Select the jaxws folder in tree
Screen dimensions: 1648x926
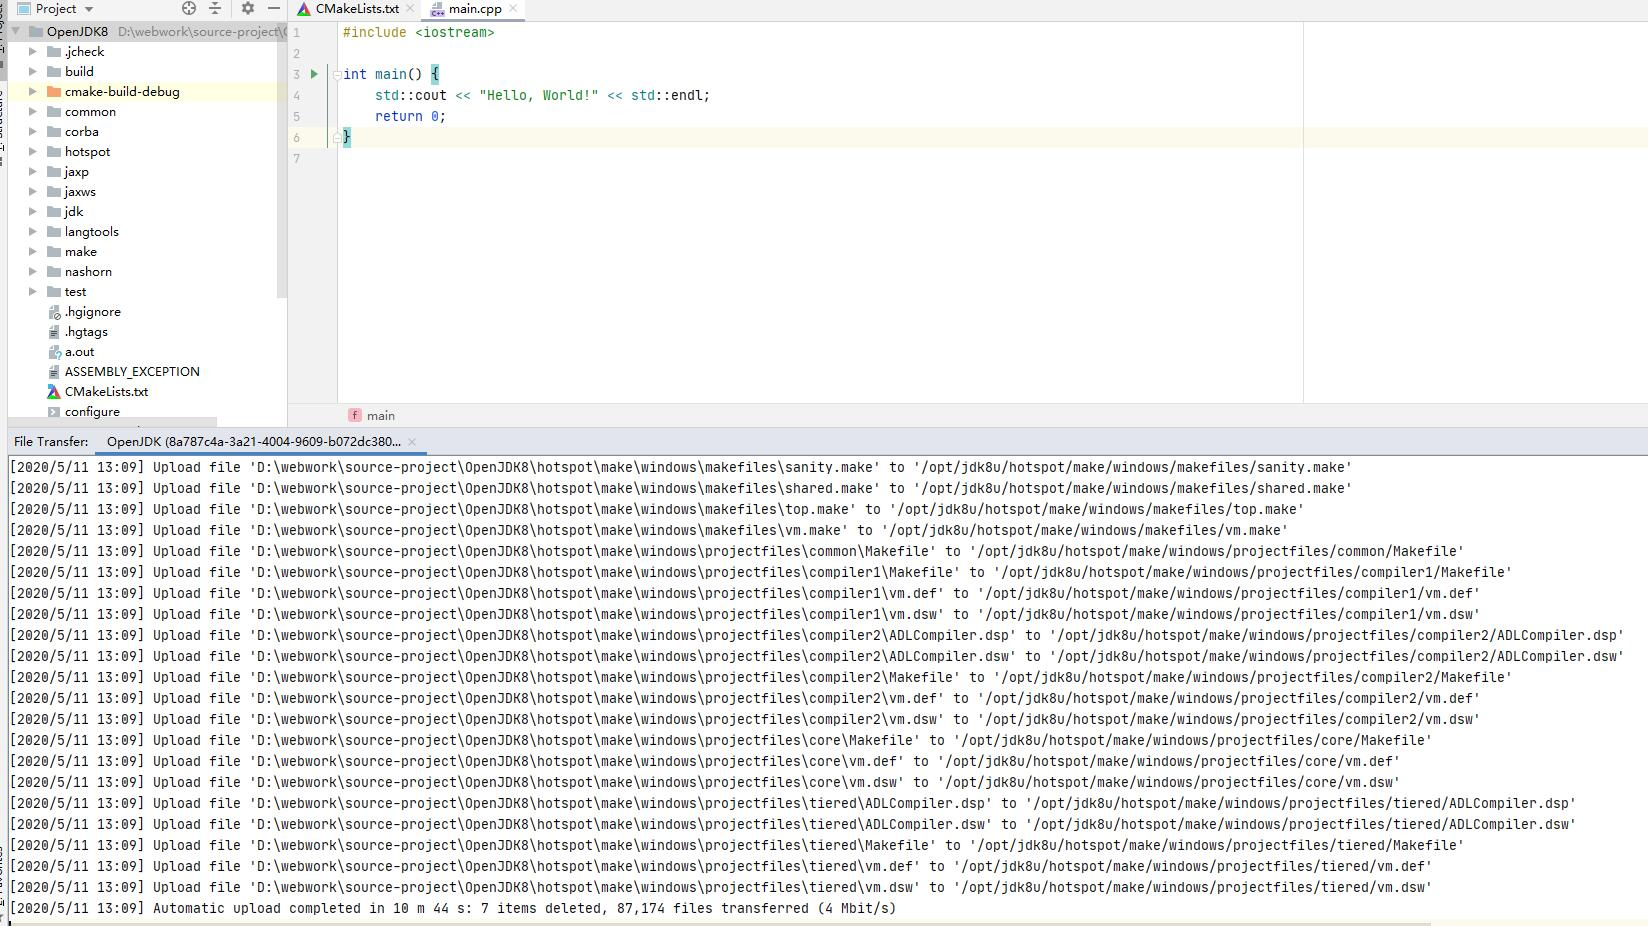click(80, 191)
